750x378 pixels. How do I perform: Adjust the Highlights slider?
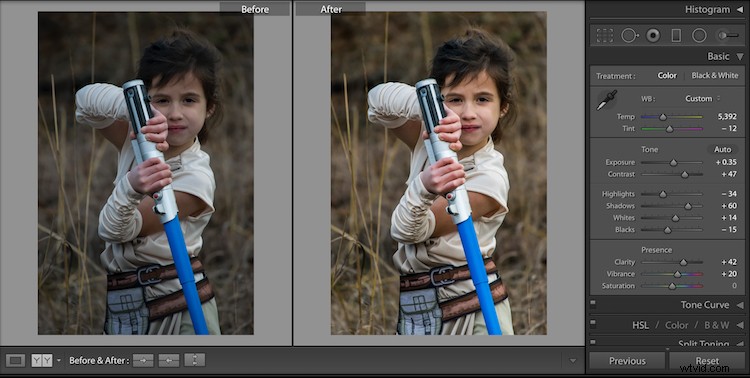click(662, 194)
